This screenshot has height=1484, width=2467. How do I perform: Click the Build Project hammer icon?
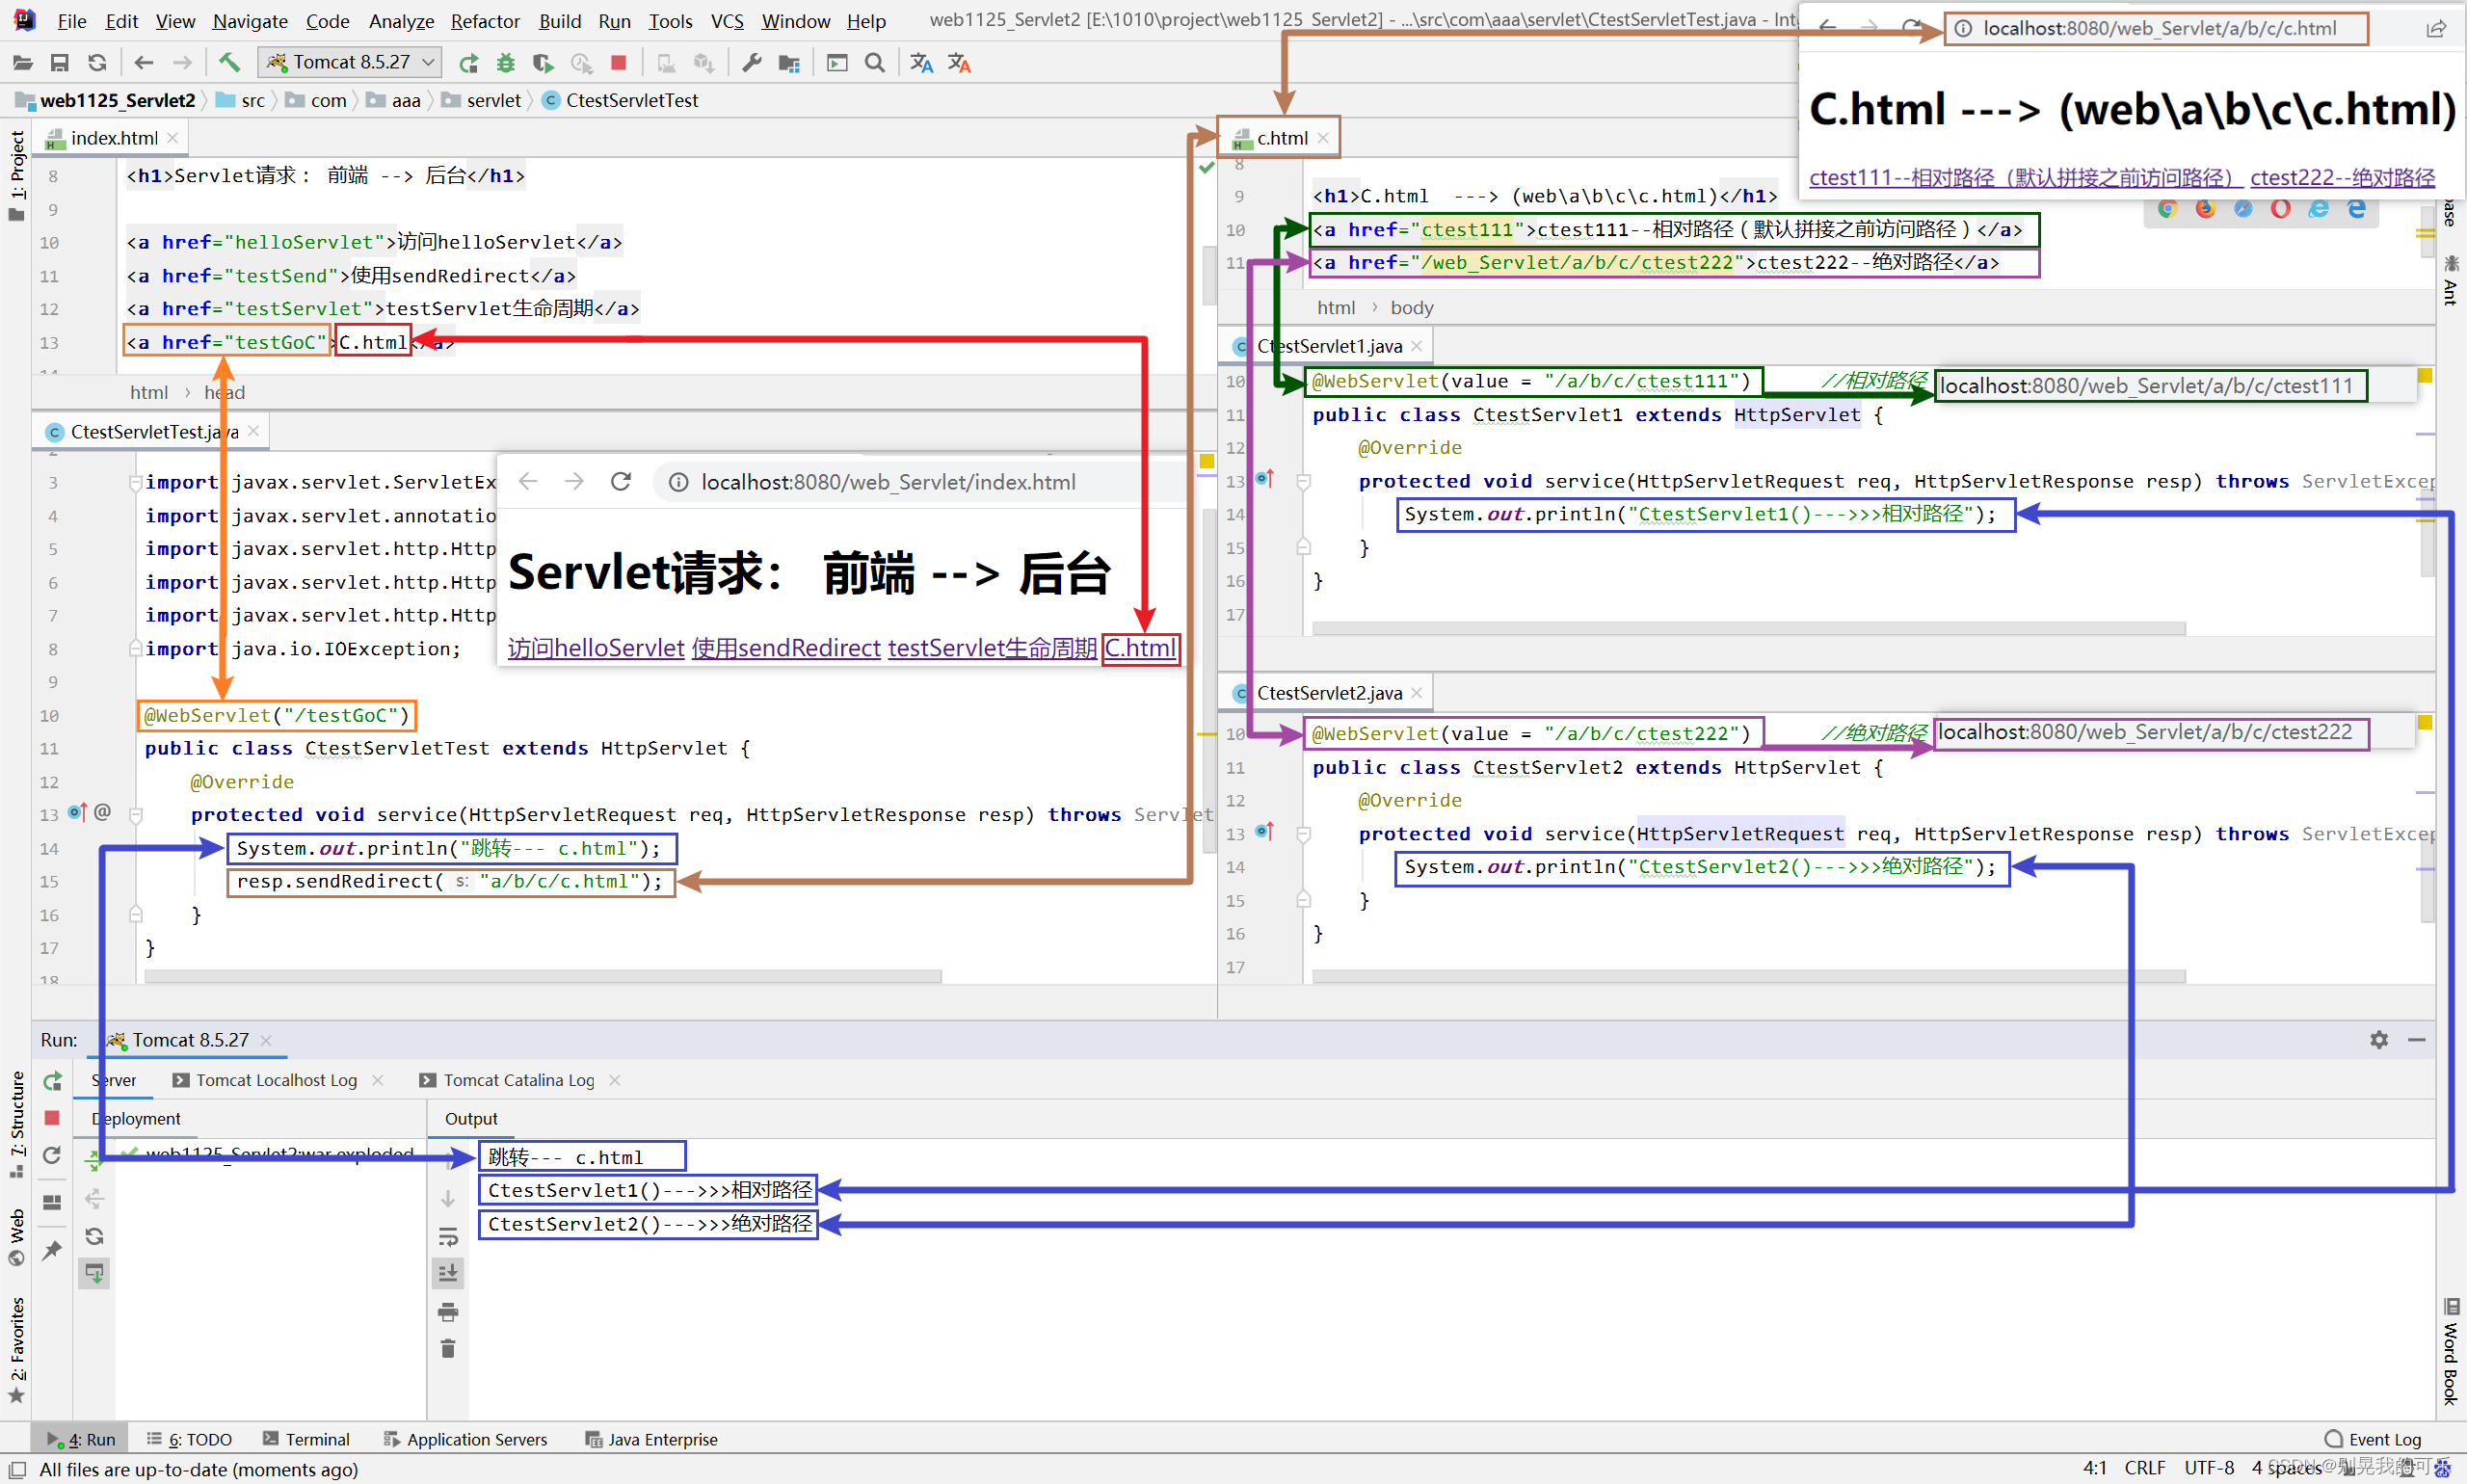(230, 63)
